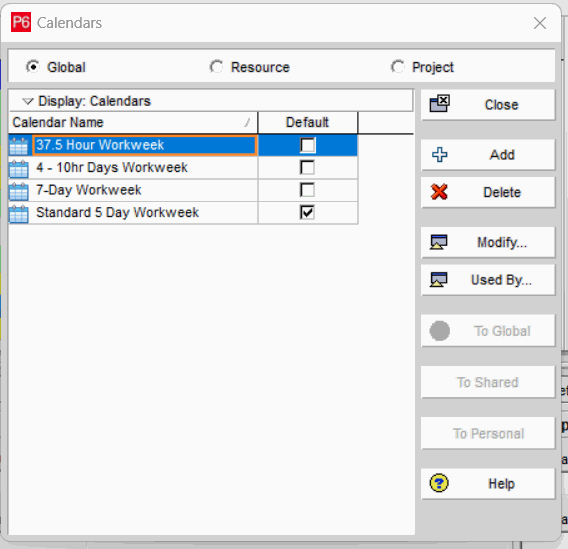Click the calendar icon beside 37.5 Hour Workweek
Screen dimensions: 568x549
(x=18, y=146)
